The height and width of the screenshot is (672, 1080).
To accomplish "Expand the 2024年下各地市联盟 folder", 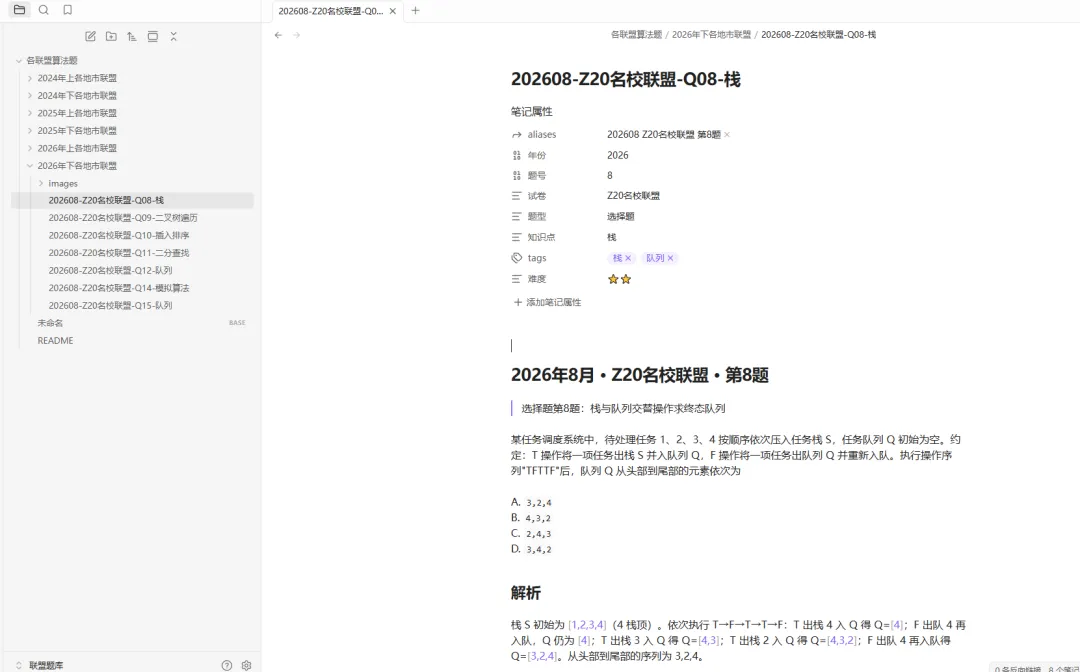I will click(30, 96).
